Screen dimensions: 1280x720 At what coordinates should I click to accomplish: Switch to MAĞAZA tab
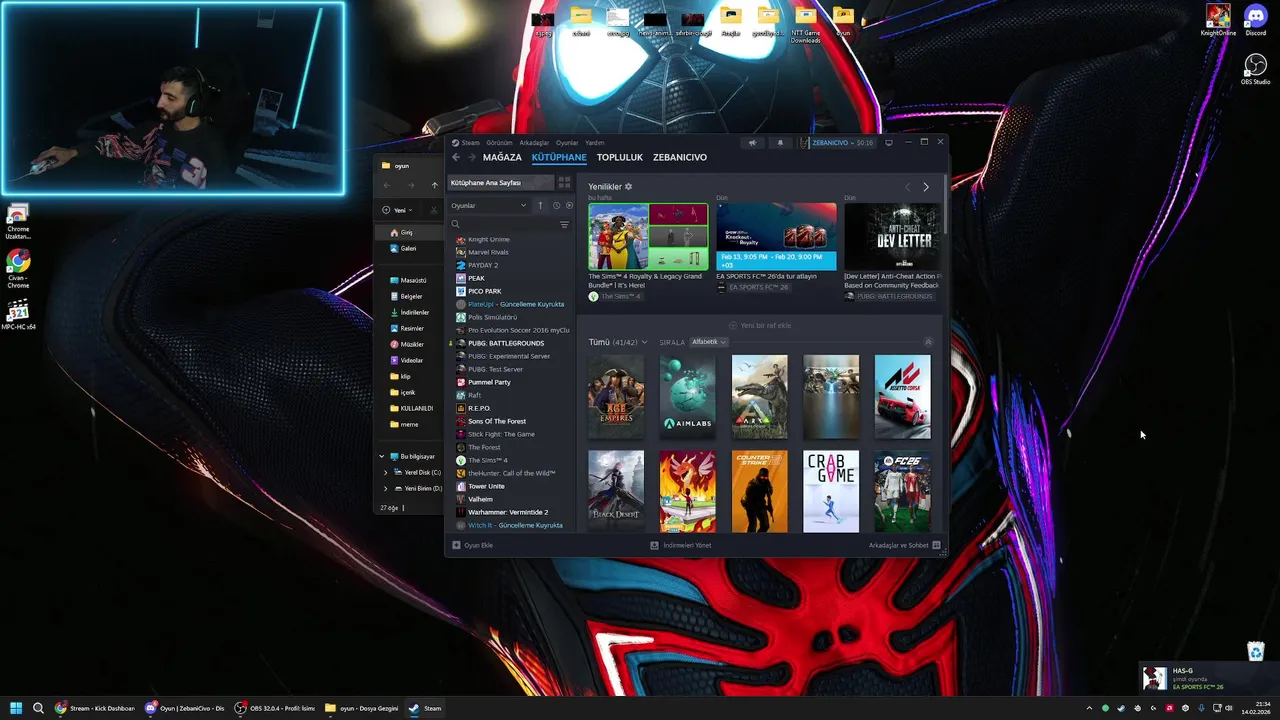pos(502,157)
